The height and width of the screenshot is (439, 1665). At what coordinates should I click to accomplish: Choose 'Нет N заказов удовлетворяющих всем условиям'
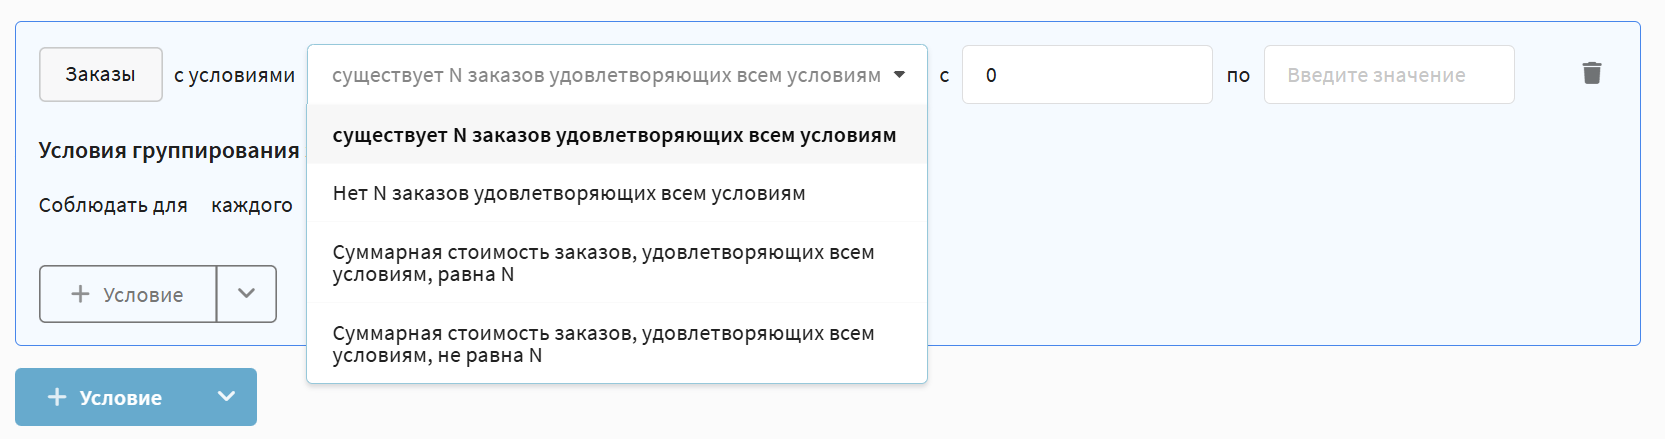tap(569, 193)
